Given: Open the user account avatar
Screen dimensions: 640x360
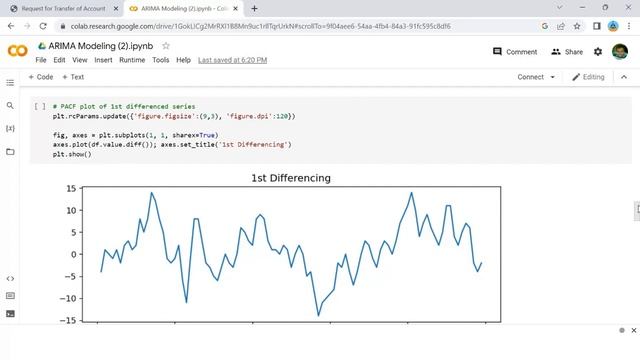Looking at the screenshot, I should (x=620, y=51).
